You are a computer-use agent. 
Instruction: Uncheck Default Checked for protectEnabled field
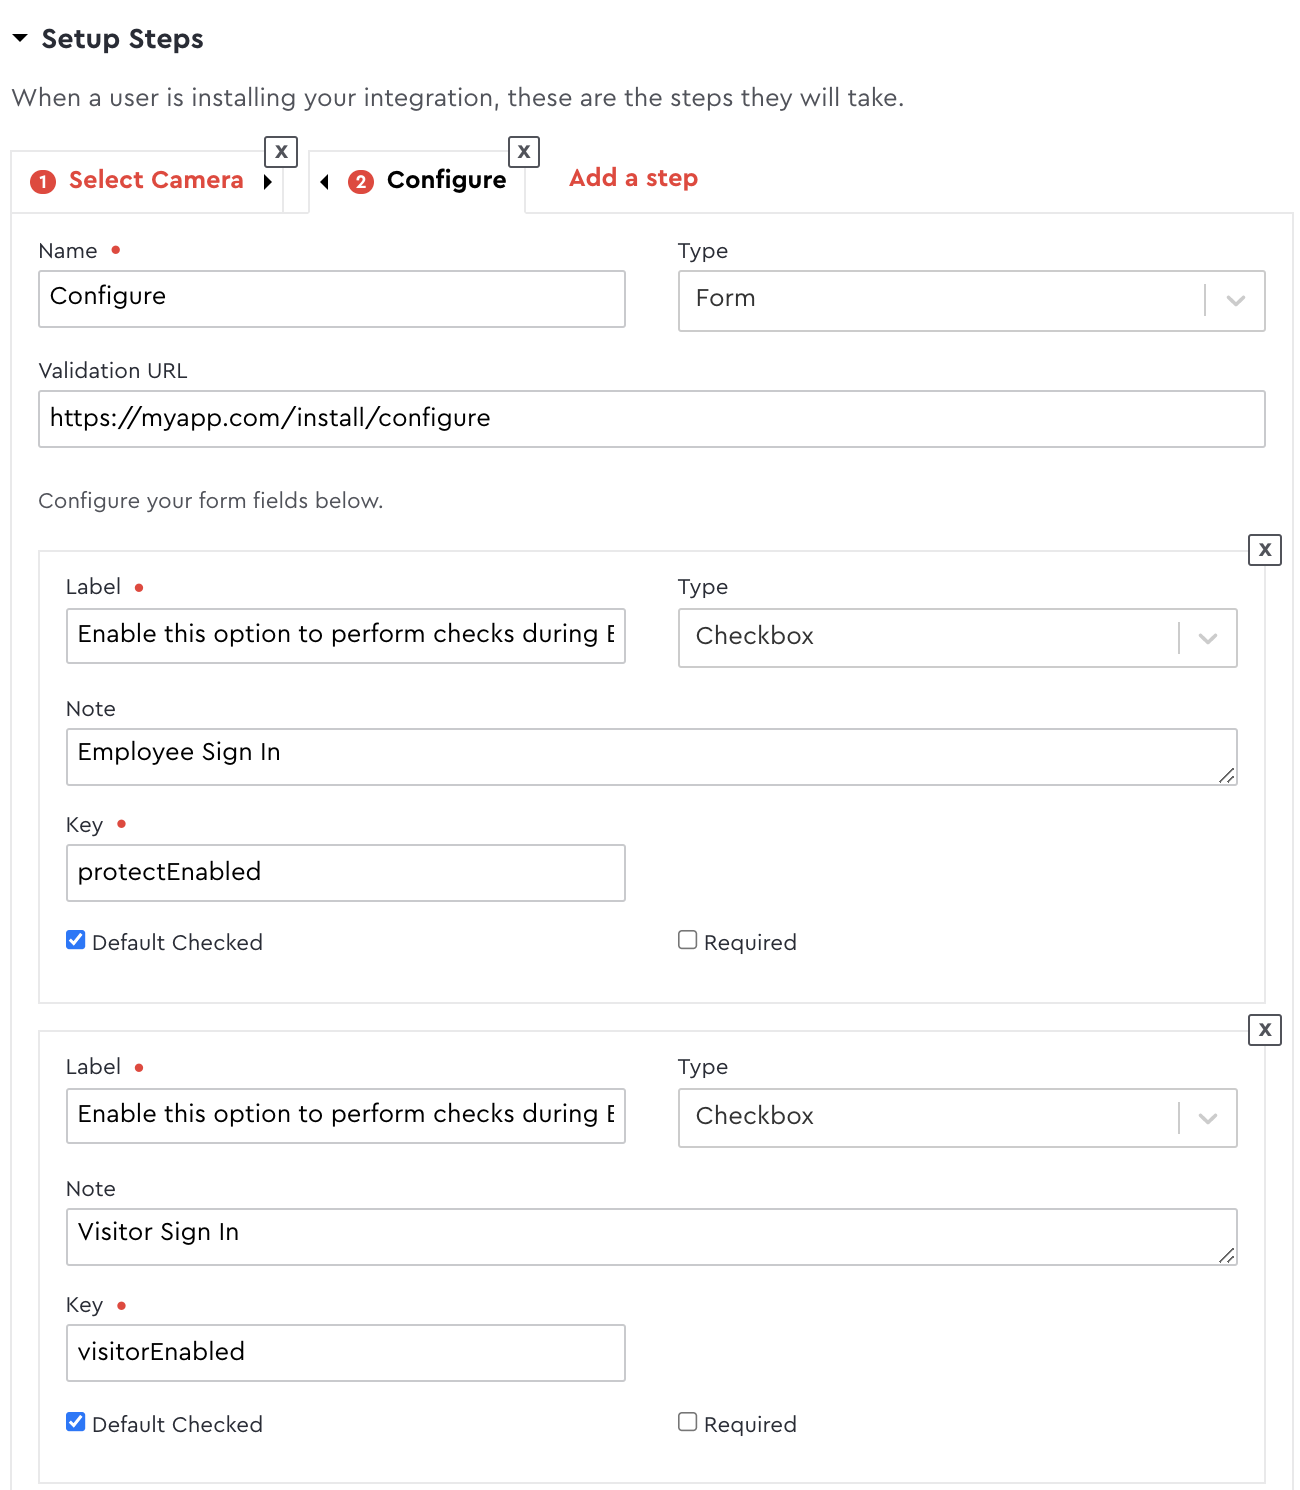(76, 940)
